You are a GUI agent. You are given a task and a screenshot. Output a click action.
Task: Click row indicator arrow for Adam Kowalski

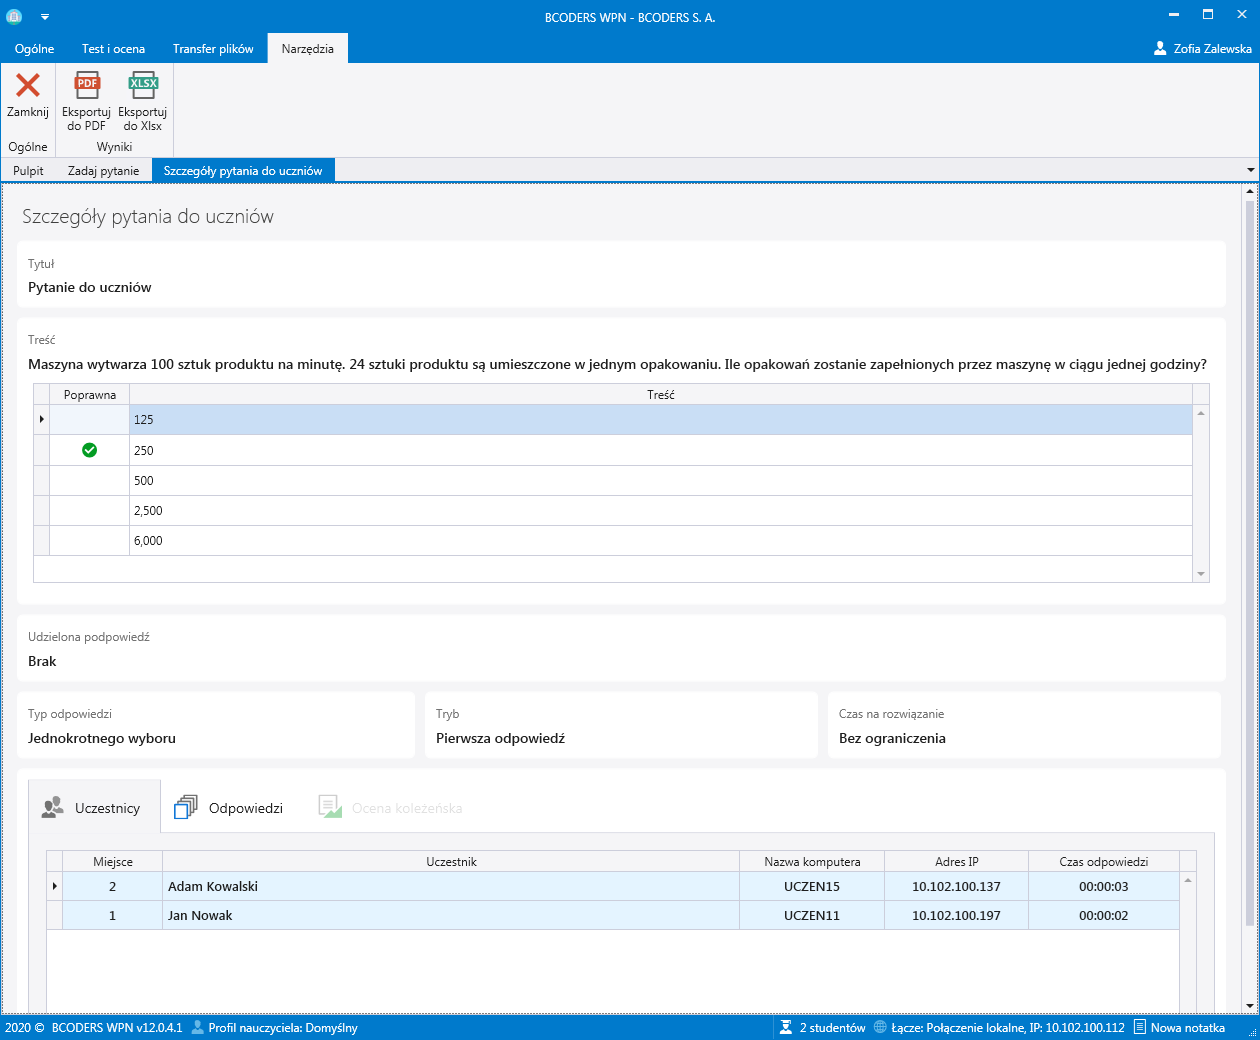pyautogui.click(x=54, y=886)
